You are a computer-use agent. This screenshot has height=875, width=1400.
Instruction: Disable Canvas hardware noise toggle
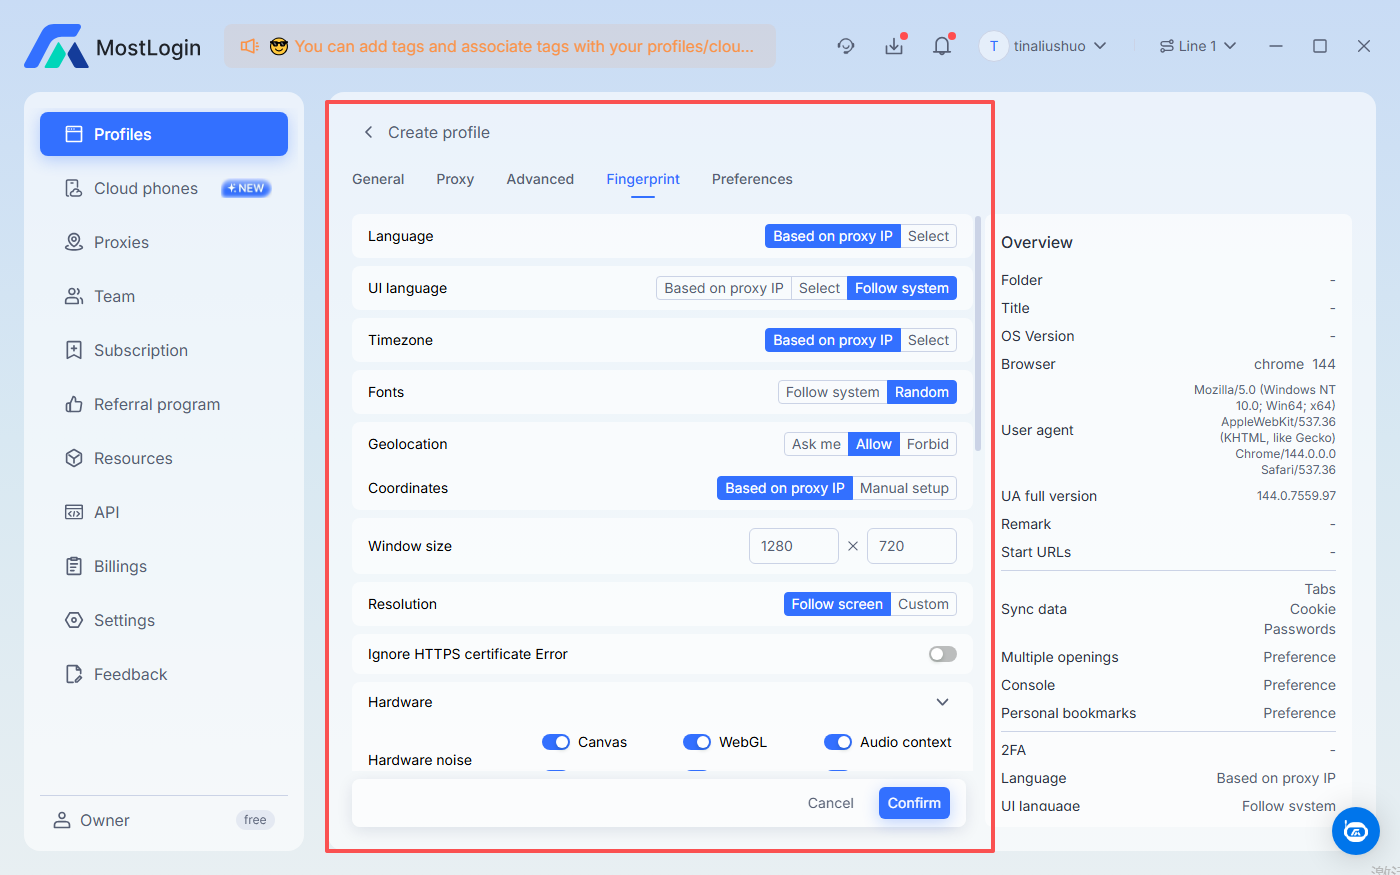click(555, 742)
